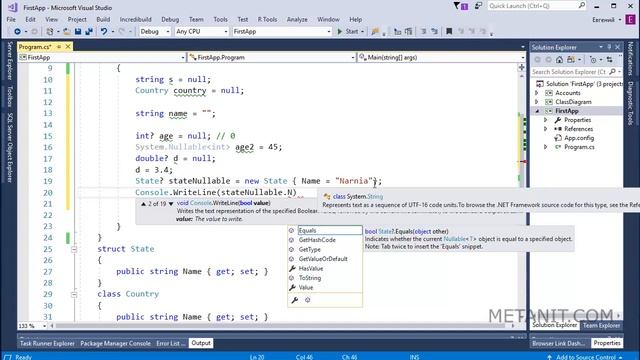Show next WriteLine overload with down arrow
This screenshot has height=360, width=640.
pyautogui.click(x=171, y=203)
